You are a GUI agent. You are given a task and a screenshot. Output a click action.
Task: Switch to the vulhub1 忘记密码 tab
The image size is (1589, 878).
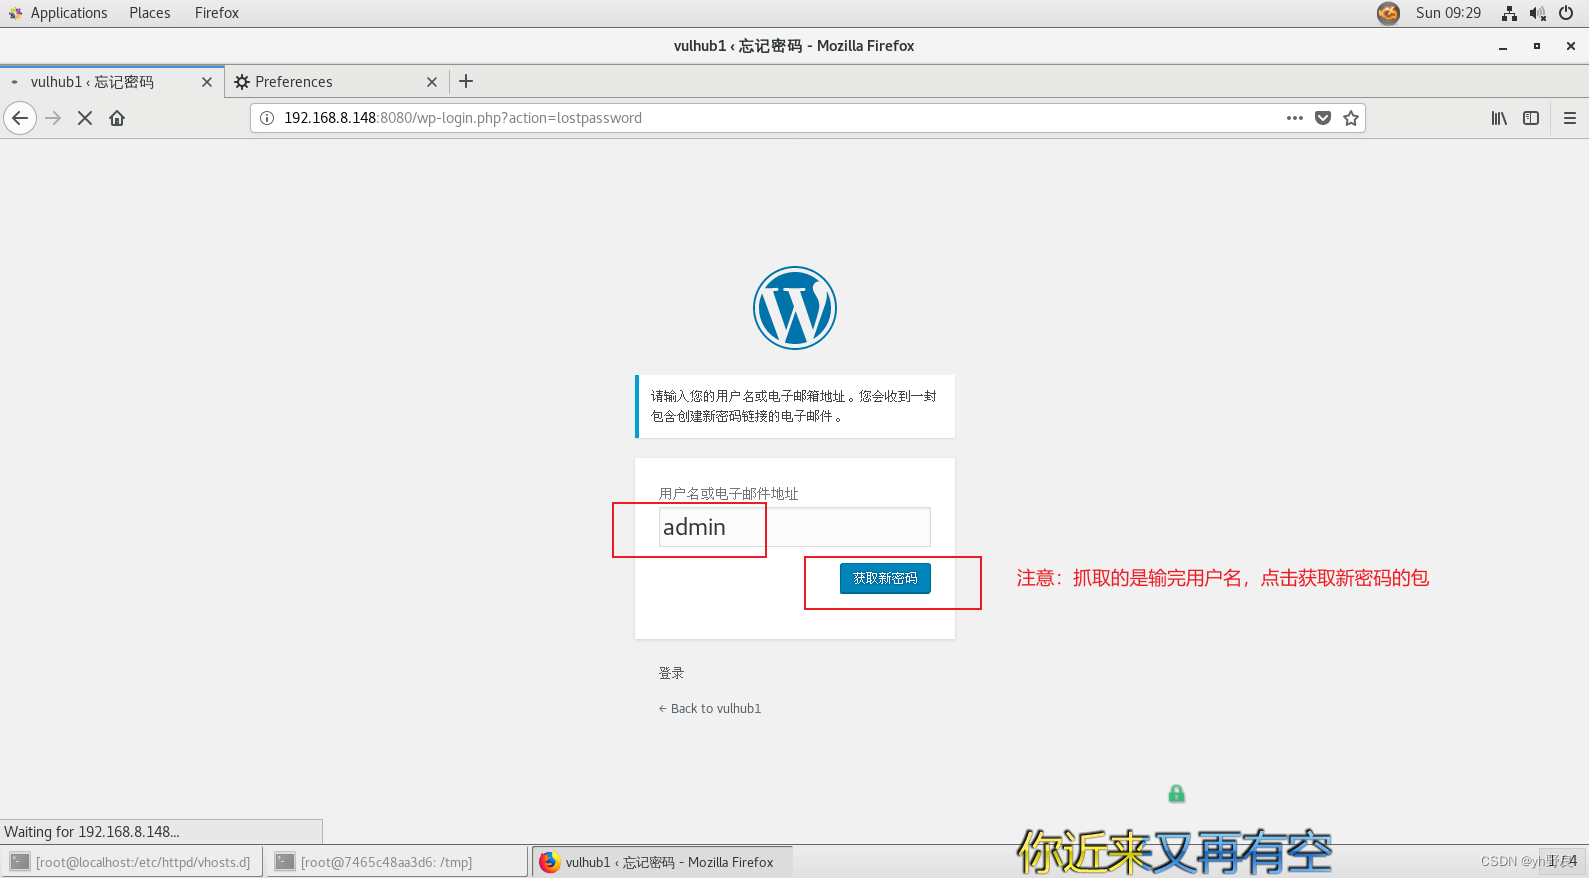112,82
